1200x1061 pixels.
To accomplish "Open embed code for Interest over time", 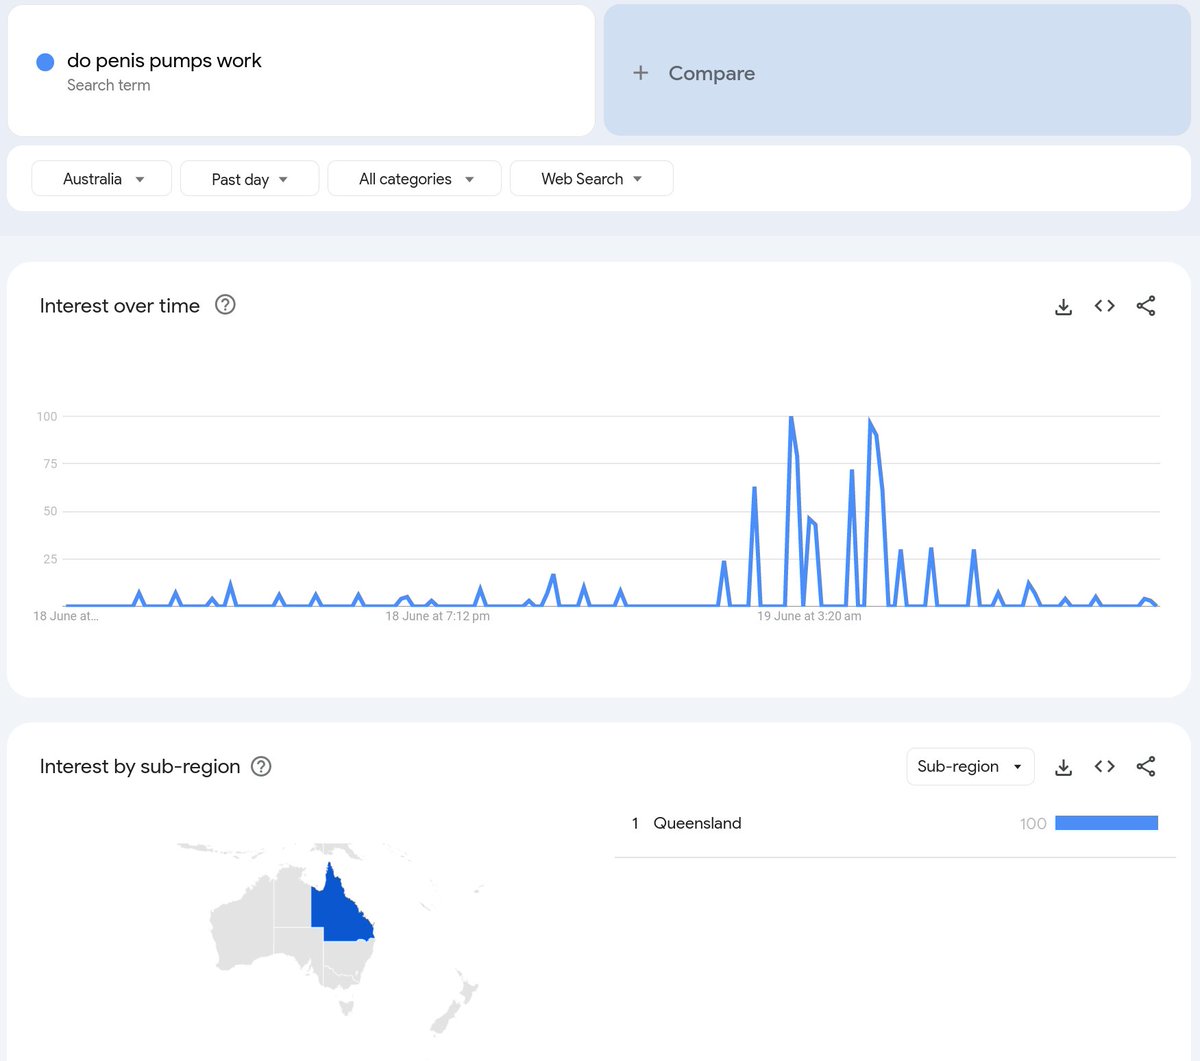I will (x=1104, y=306).
